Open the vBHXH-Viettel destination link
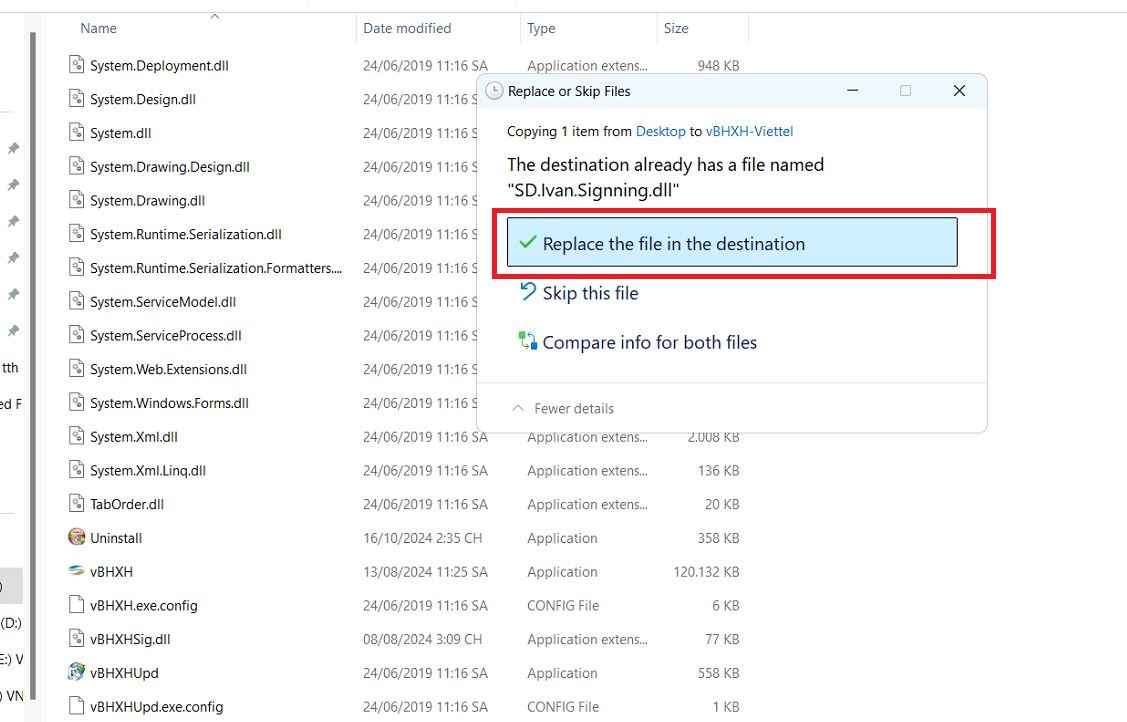 pyautogui.click(x=749, y=131)
